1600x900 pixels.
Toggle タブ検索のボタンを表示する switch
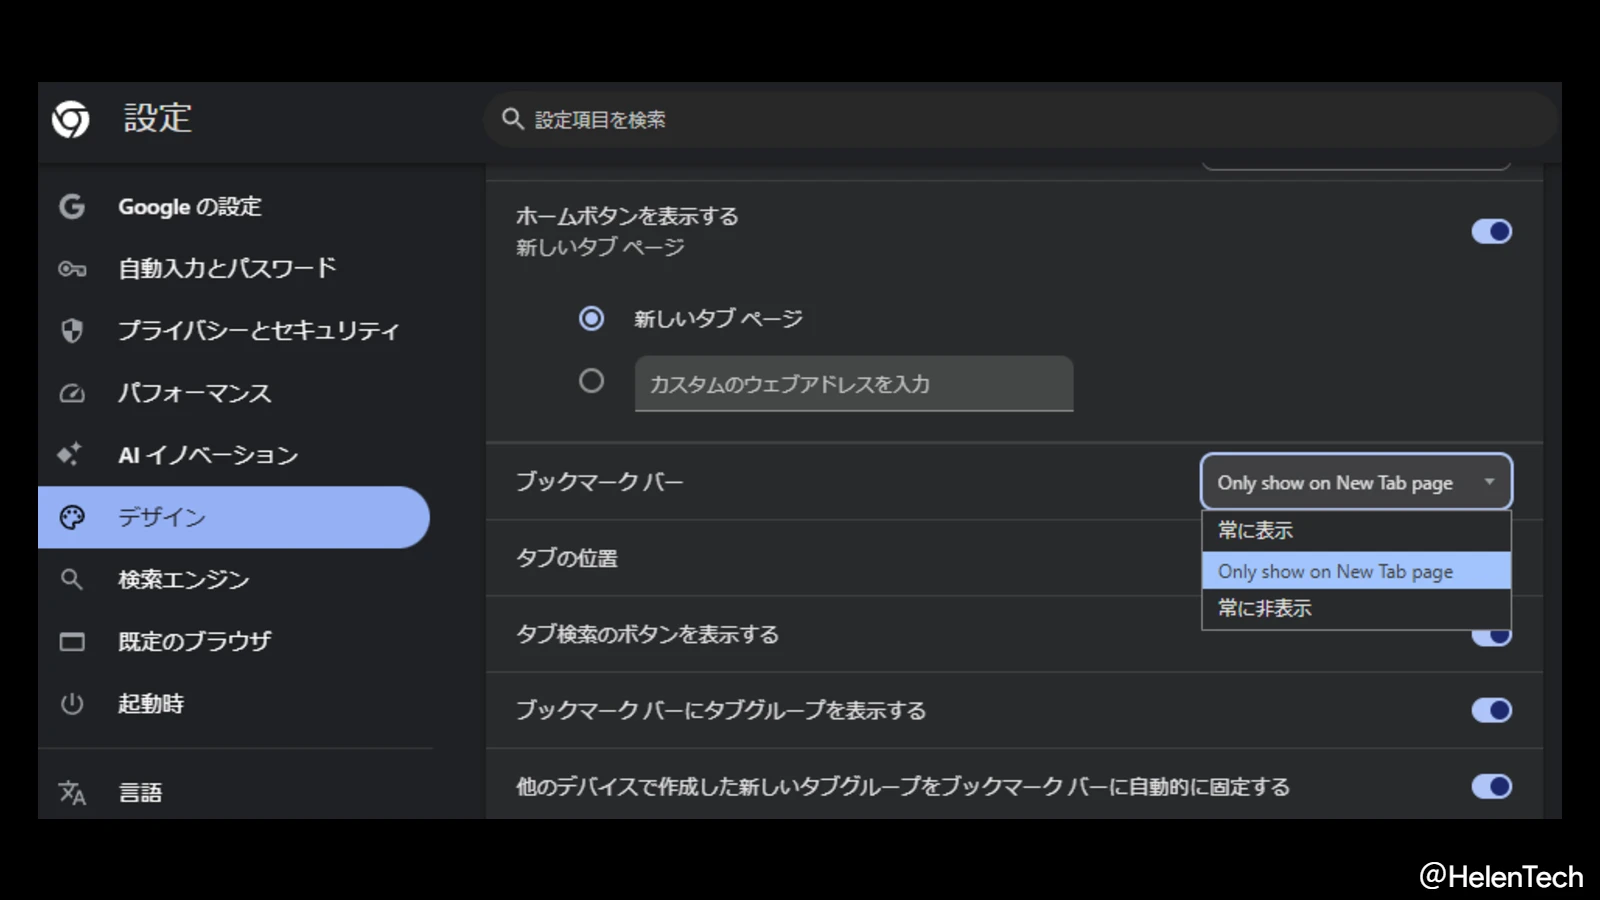point(1491,638)
